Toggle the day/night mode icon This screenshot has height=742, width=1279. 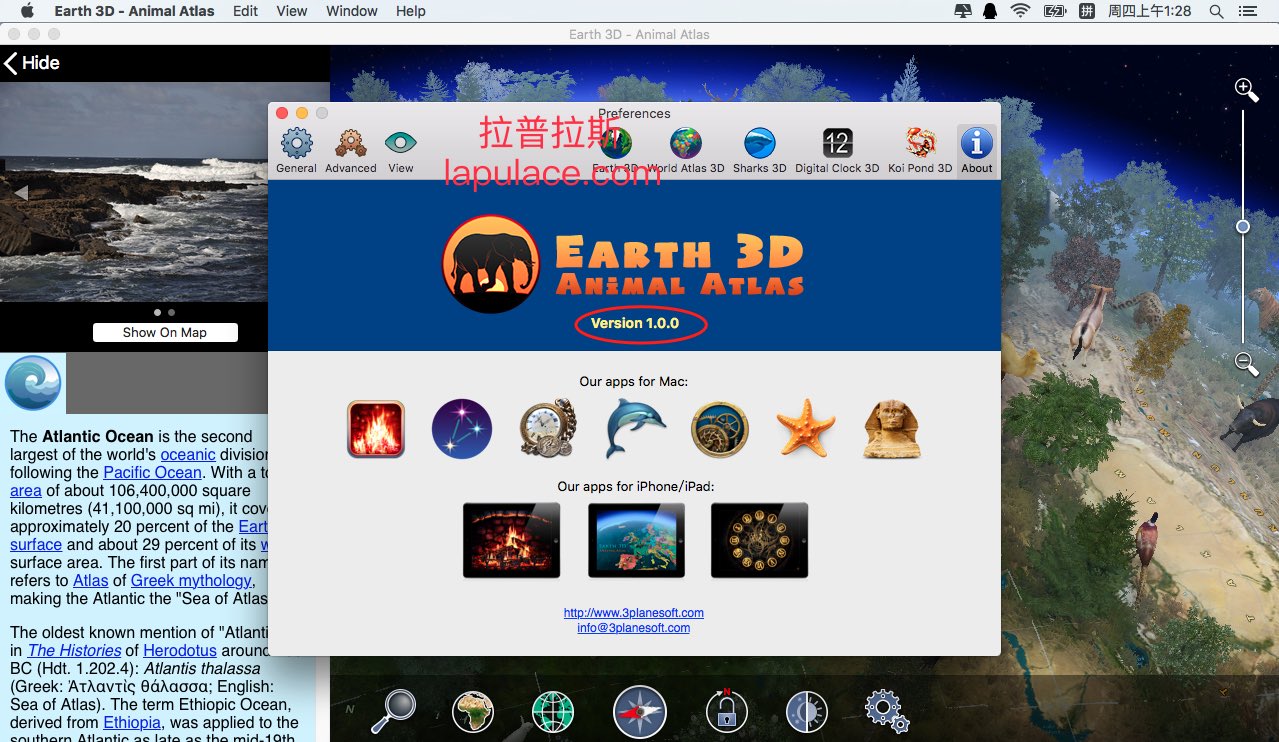pos(805,711)
